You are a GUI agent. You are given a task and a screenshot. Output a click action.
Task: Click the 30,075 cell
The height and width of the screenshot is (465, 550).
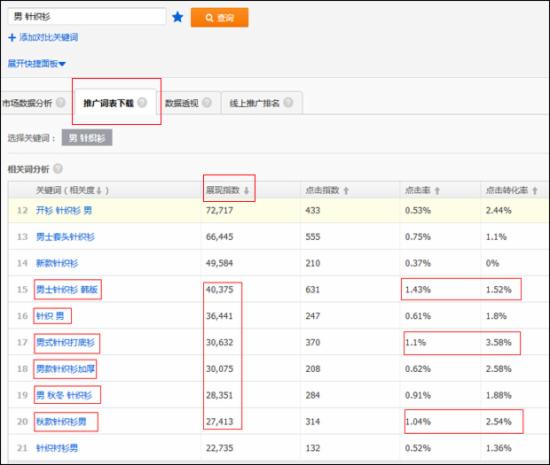pyautogui.click(x=219, y=369)
